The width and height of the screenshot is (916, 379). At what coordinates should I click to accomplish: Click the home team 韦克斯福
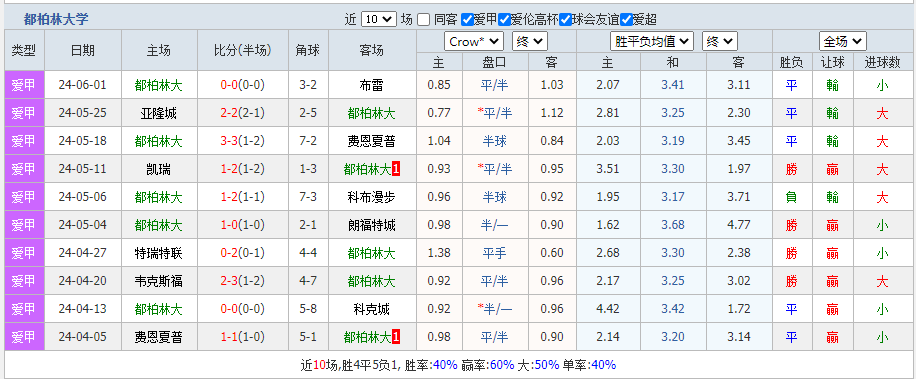point(158,281)
